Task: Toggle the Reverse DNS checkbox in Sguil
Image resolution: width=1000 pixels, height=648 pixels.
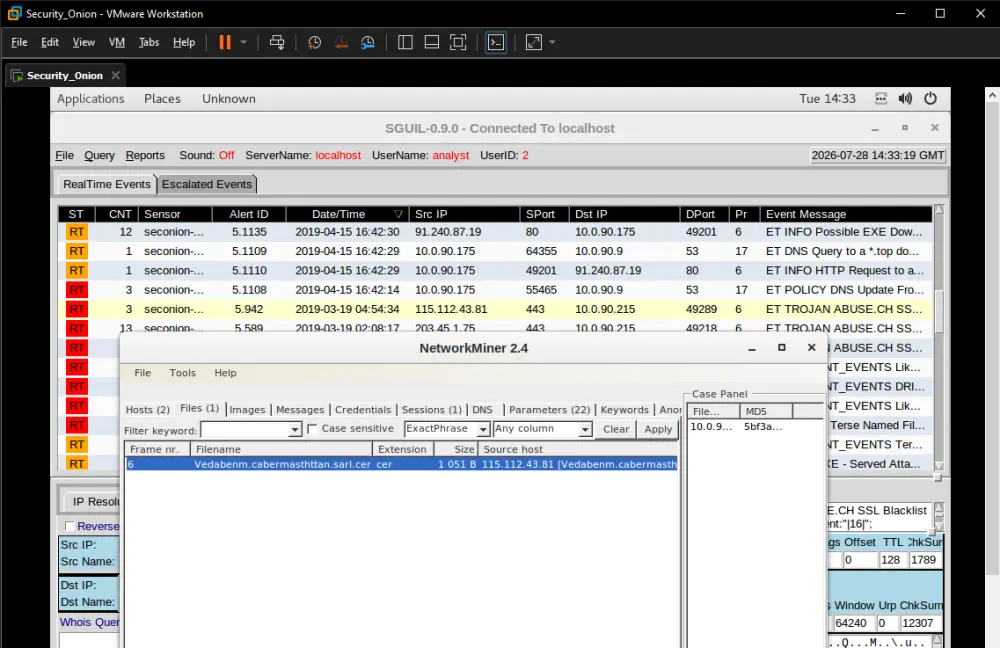Action: coord(70,526)
